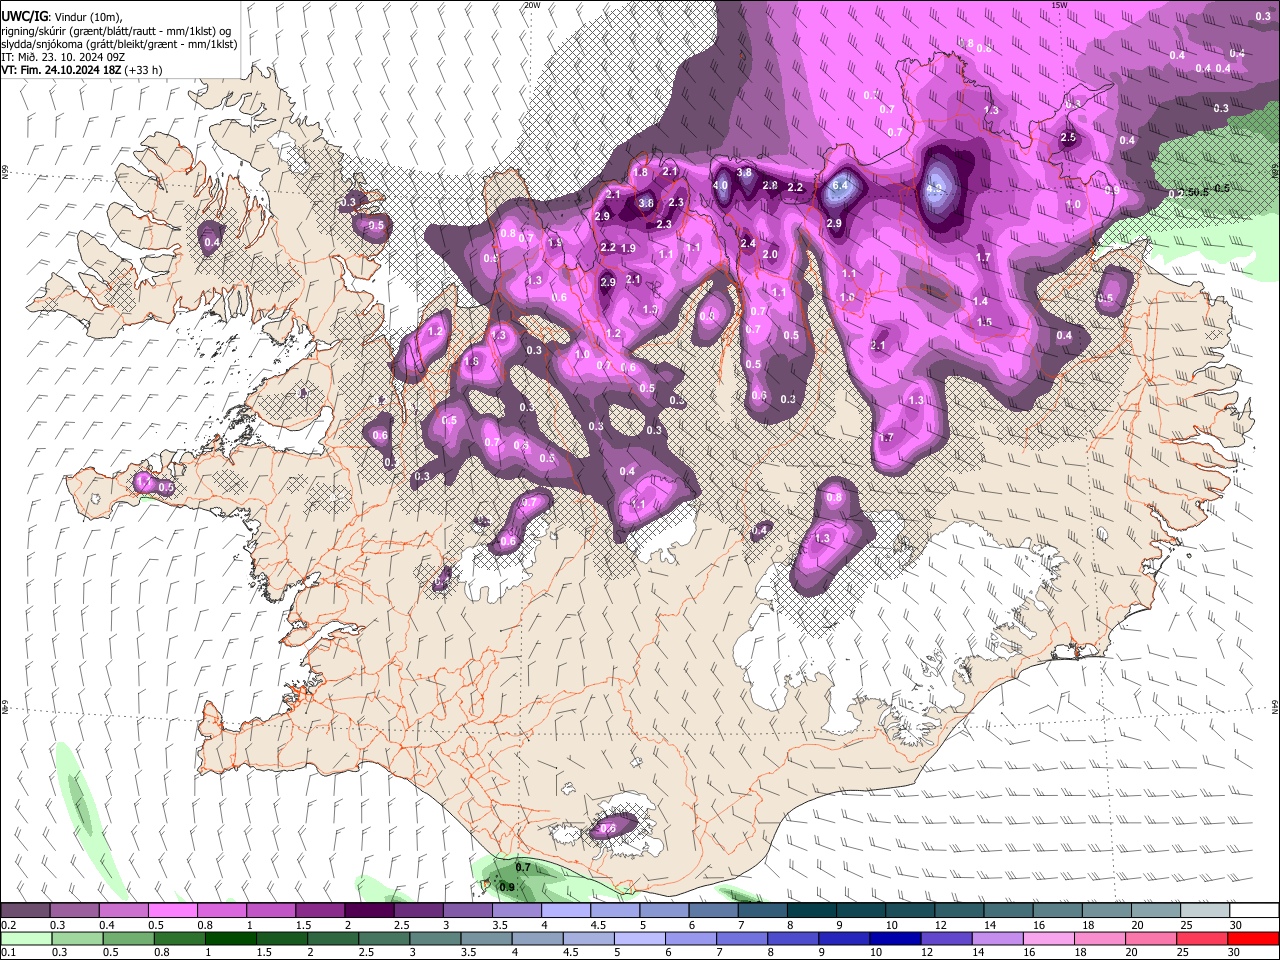Click upper legend lavender swatch at 4.5
The width and height of the screenshot is (1280, 960).
click(615, 911)
